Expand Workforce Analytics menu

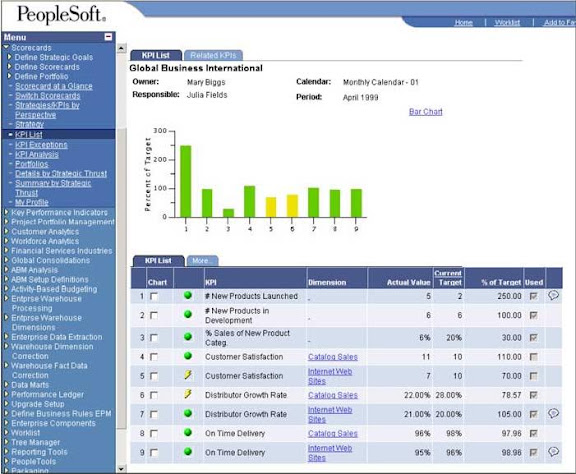tap(6, 241)
